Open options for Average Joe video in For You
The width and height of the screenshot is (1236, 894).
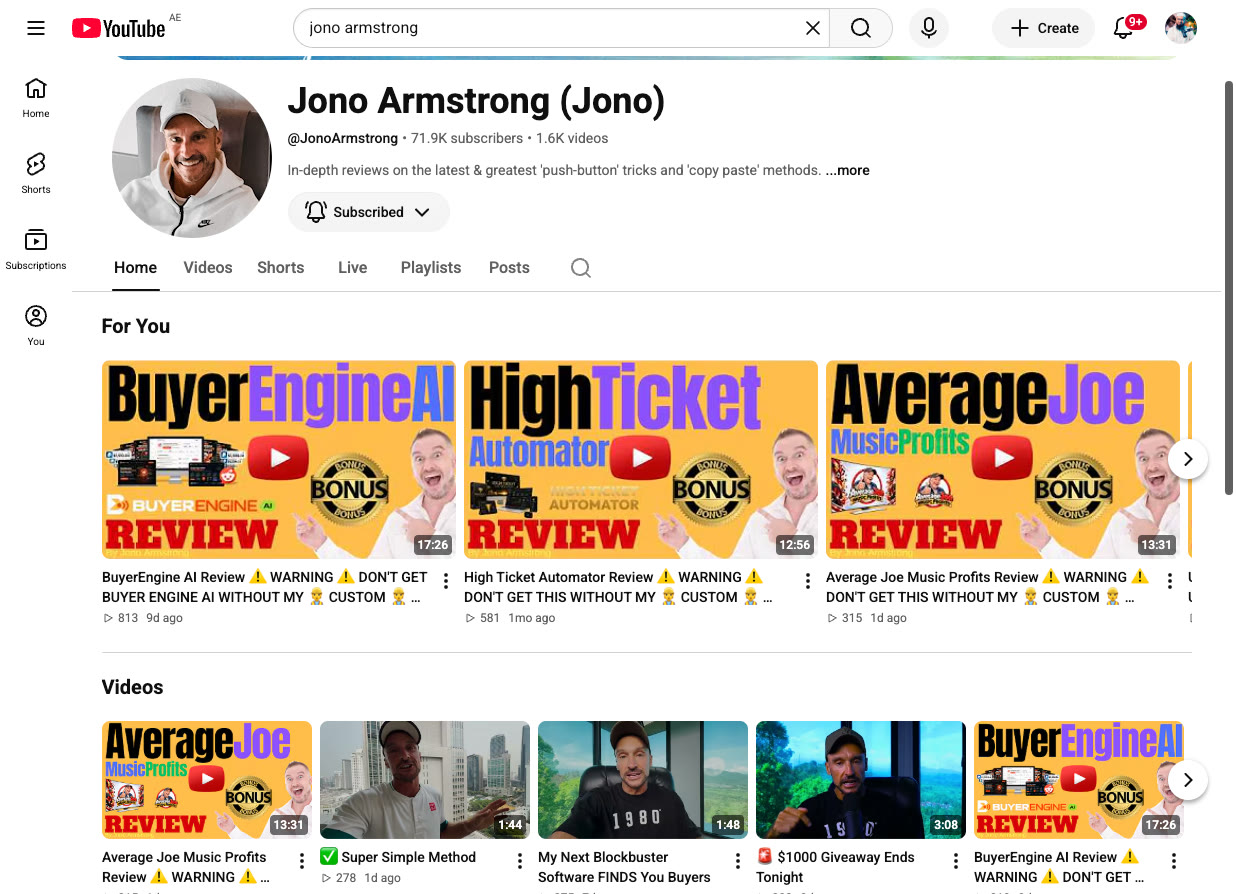(1170, 581)
